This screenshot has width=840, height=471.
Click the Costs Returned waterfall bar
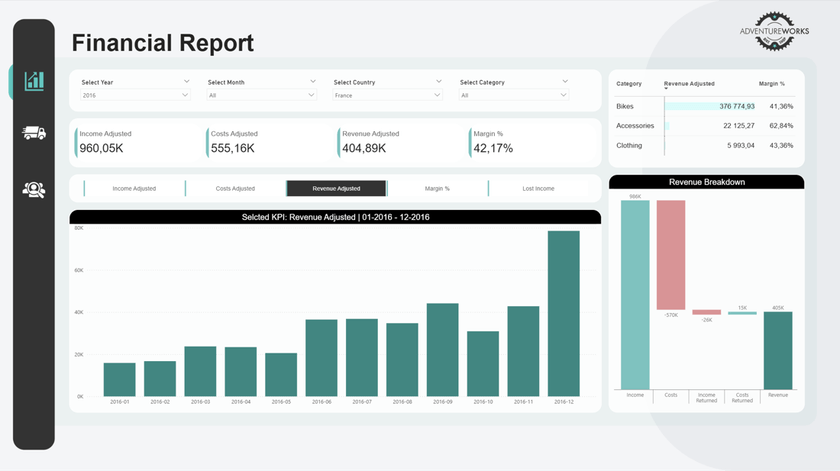(742, 313)
